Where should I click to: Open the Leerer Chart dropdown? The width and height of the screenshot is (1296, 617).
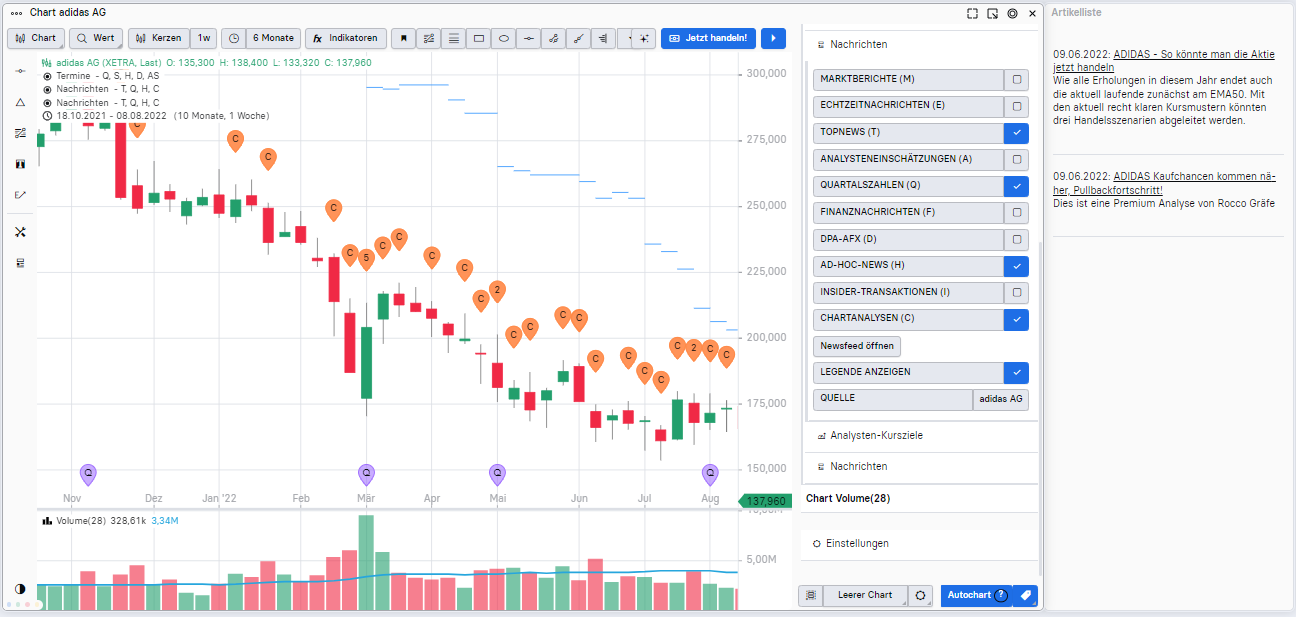[x=865, y=595]
